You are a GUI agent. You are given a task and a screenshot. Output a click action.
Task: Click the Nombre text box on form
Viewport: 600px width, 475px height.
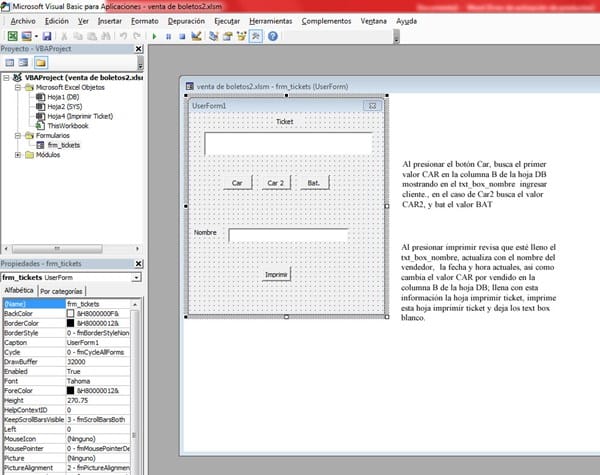tap(287, 236)
